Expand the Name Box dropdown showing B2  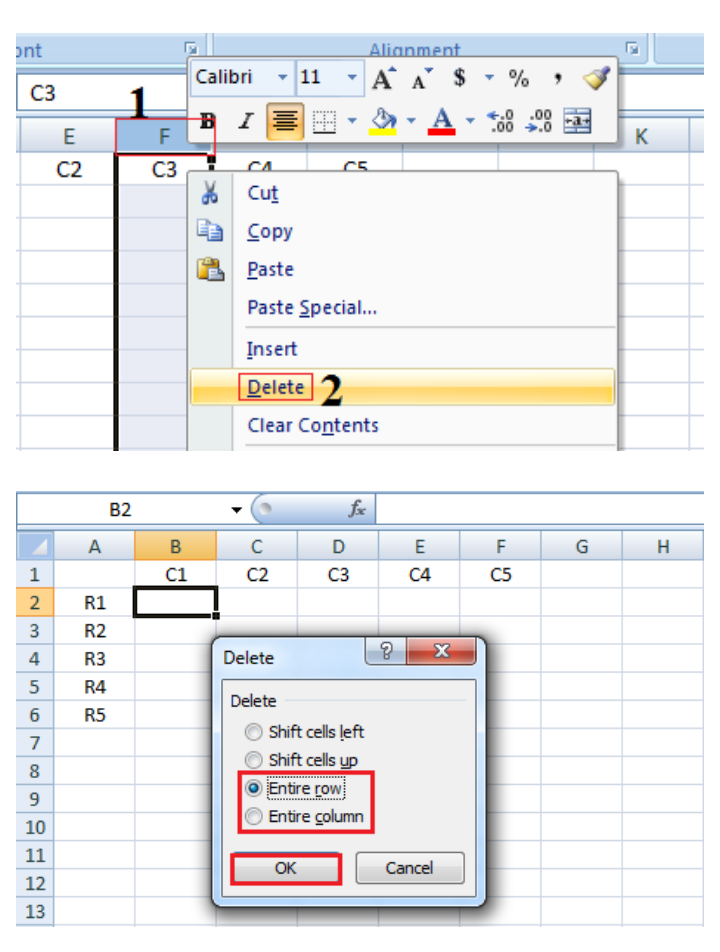coord(236,510)
